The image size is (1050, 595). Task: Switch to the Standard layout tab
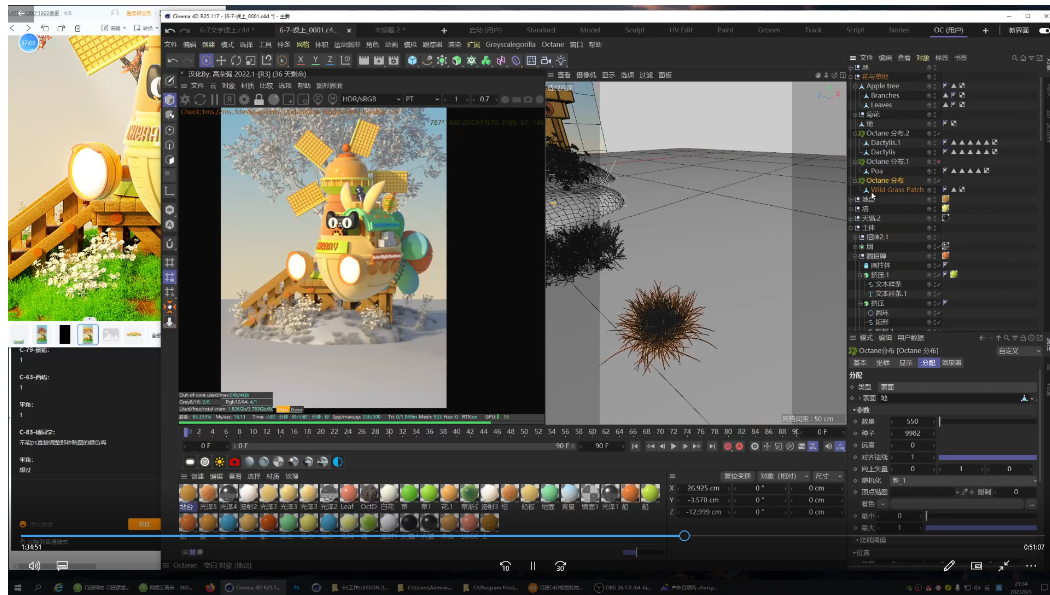point(540,30)
